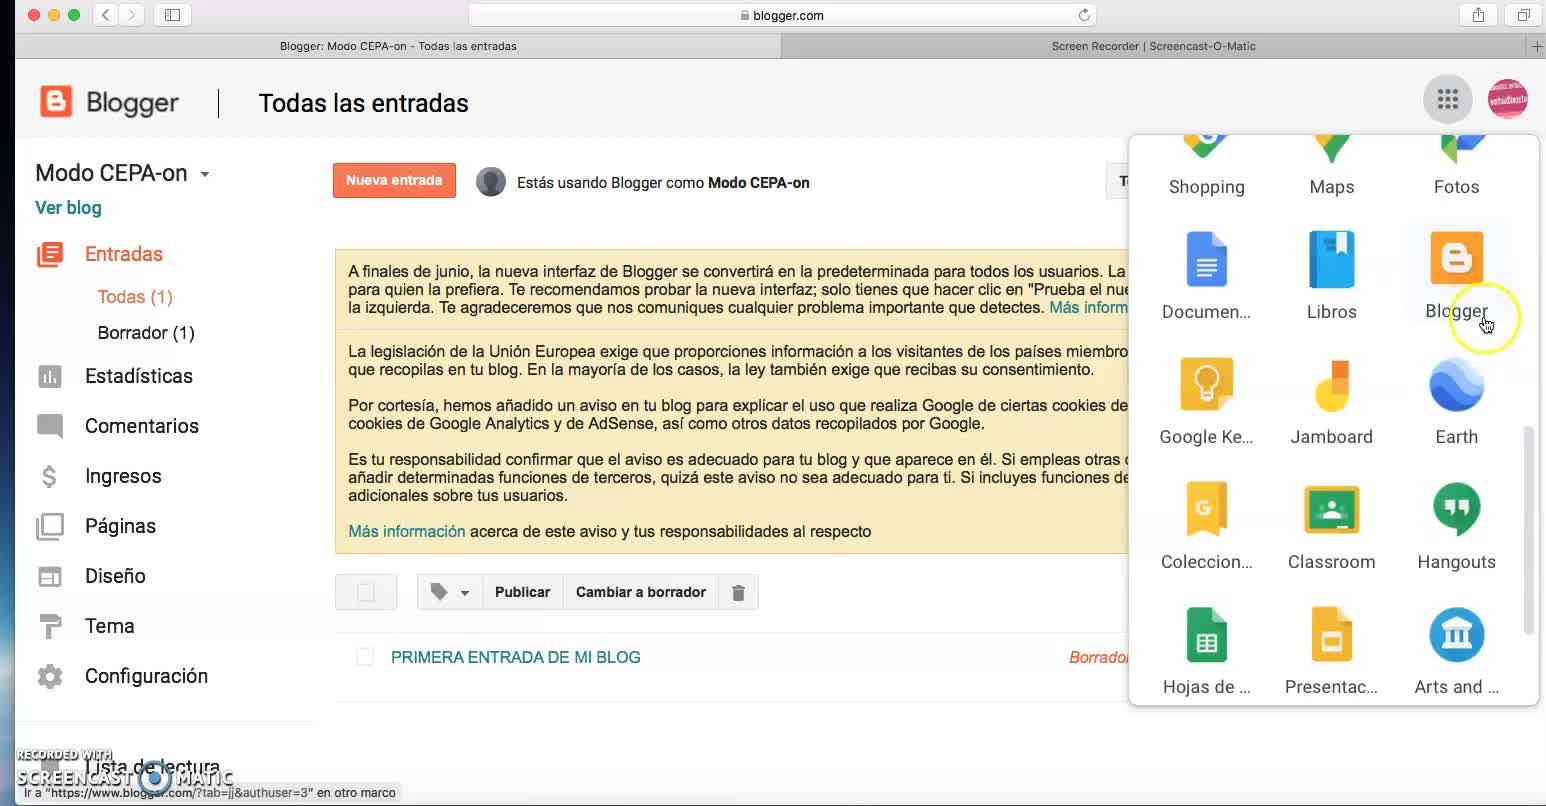The width and height of the screenshot is (1546, 806).
Task: Open PRIMERA ENTRADA DE MI BLOG post
Action: coord(516,657)
